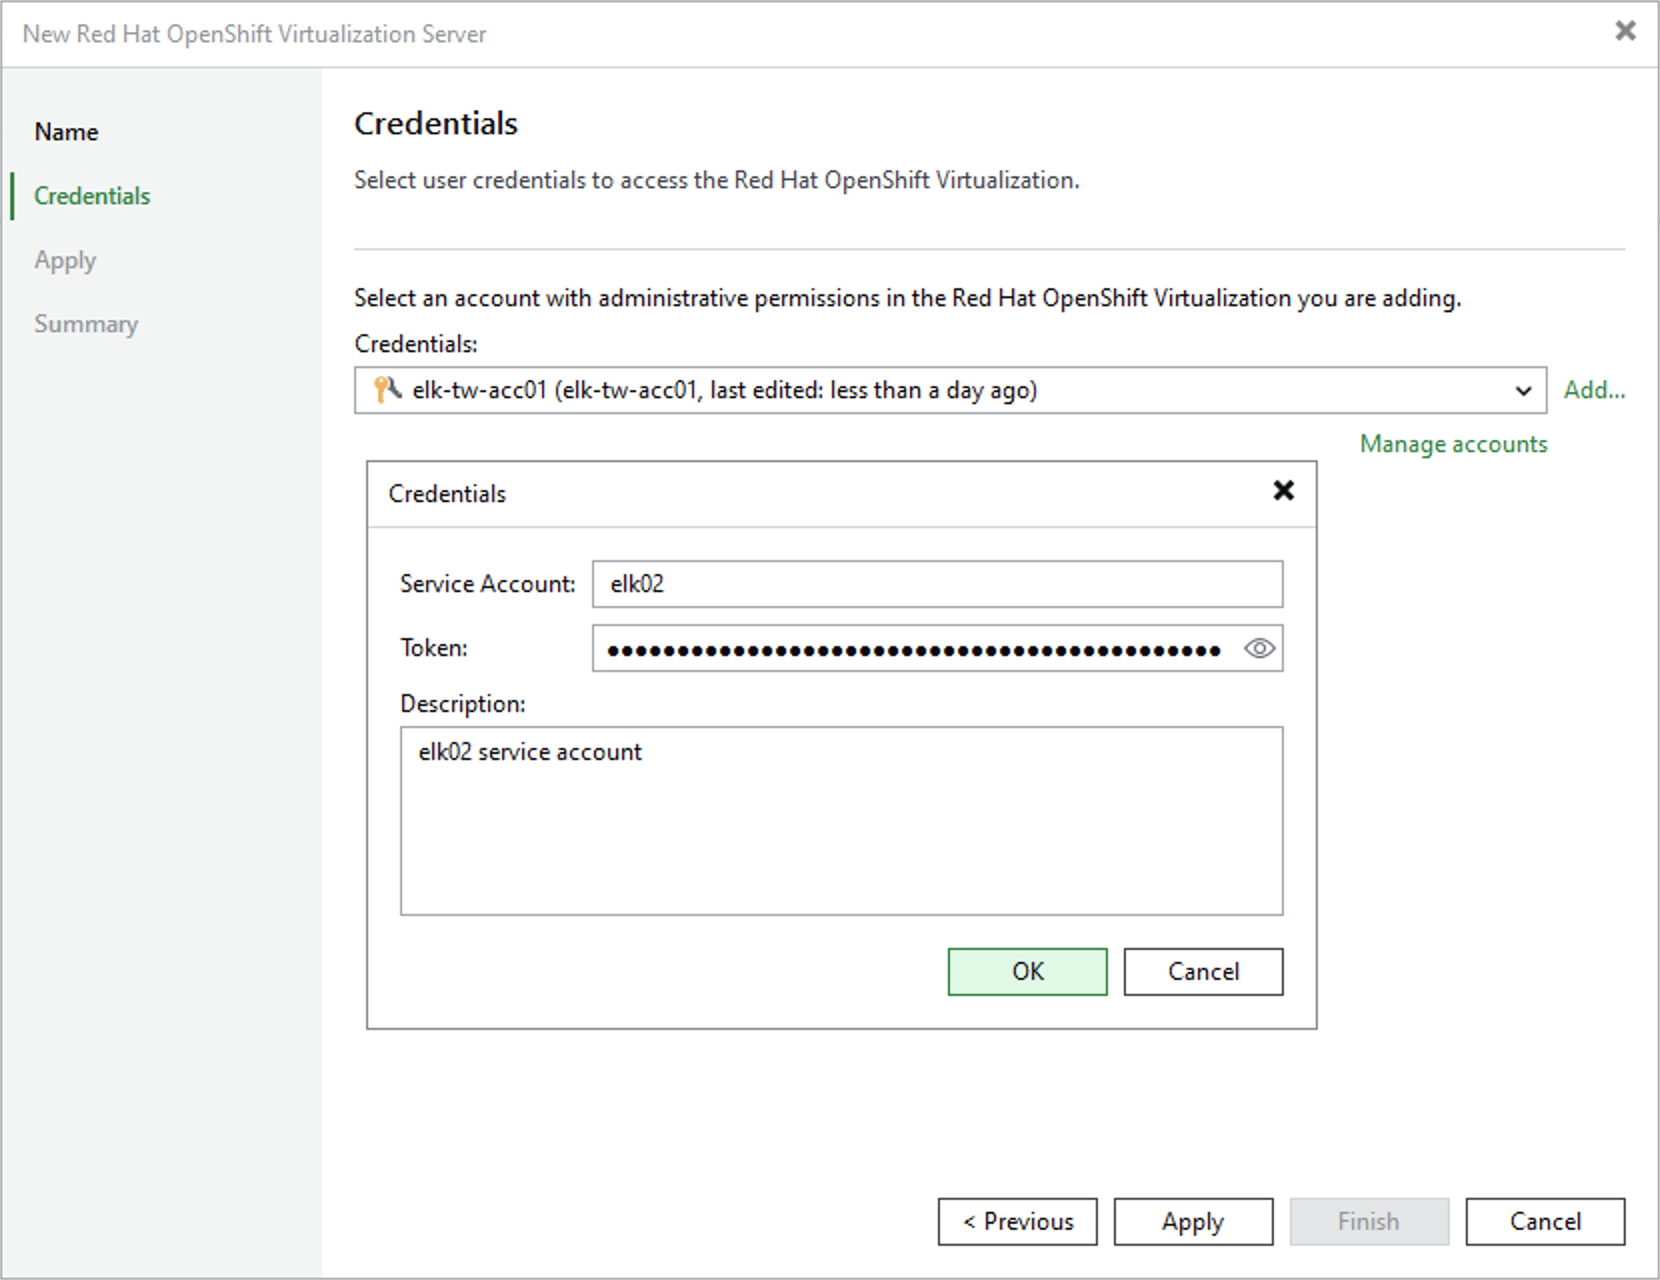This screenshot has width=1660, height=1280.
Task: Click 'Select an account with administrative permissions' text
Action: coord(907,298)
